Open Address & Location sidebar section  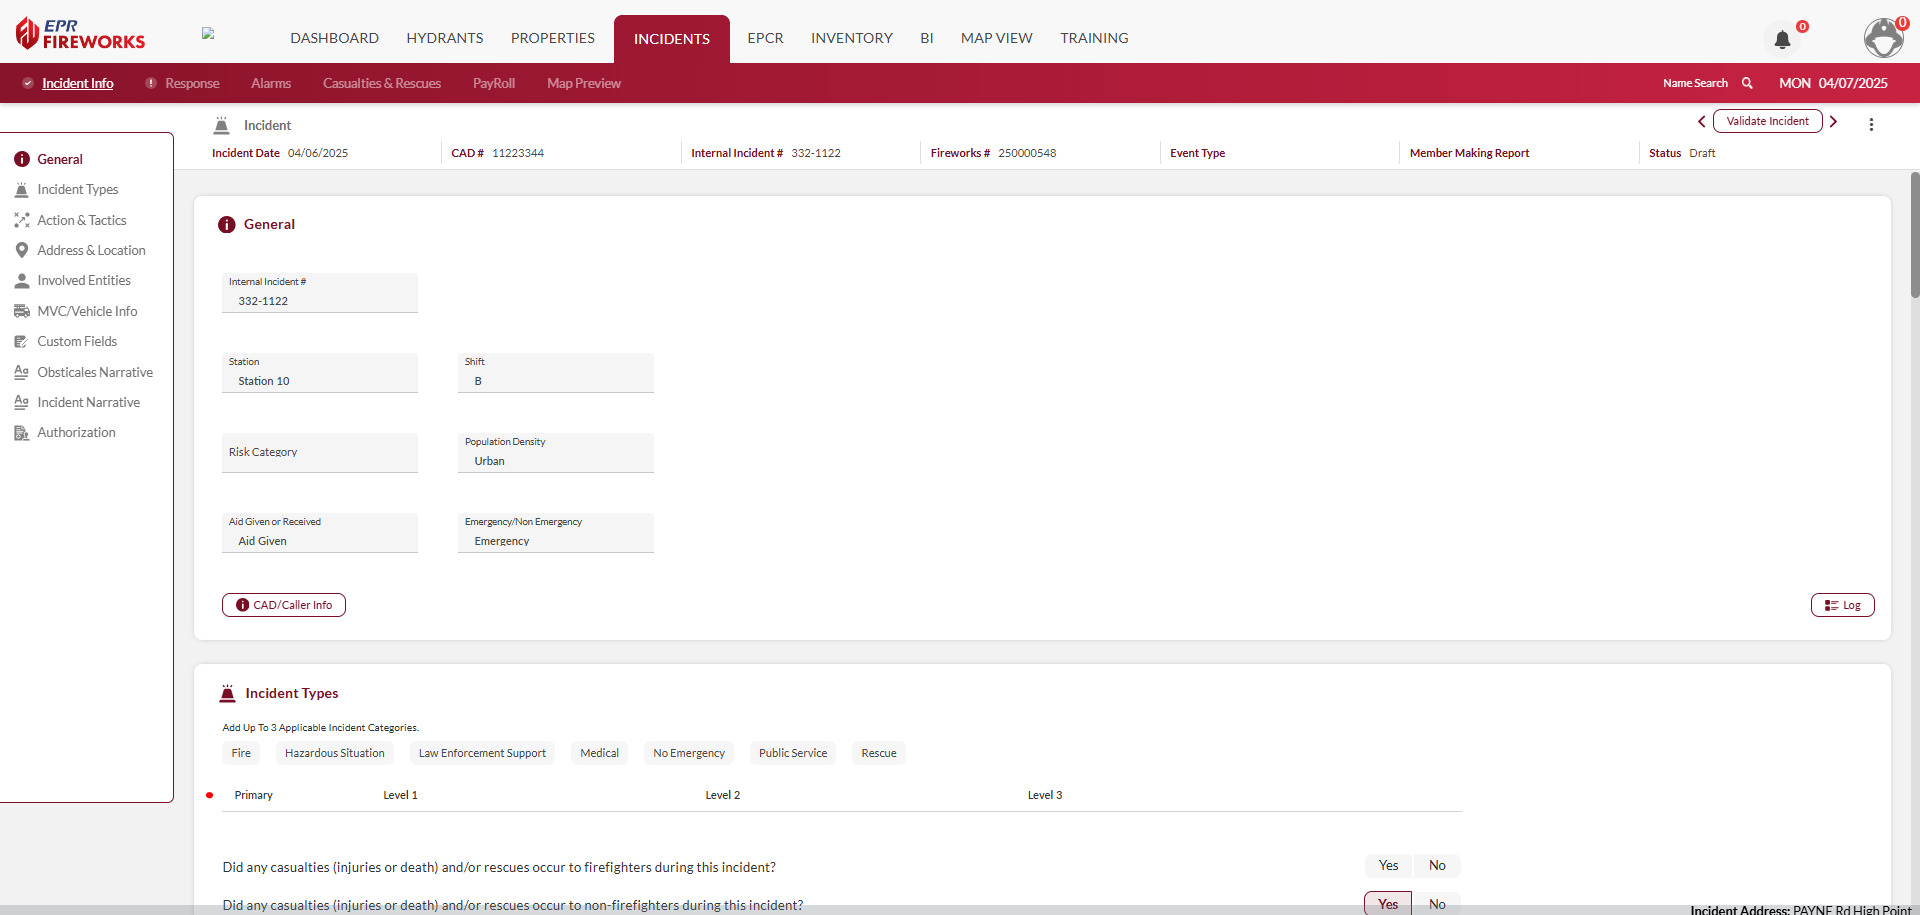(91, 250)
